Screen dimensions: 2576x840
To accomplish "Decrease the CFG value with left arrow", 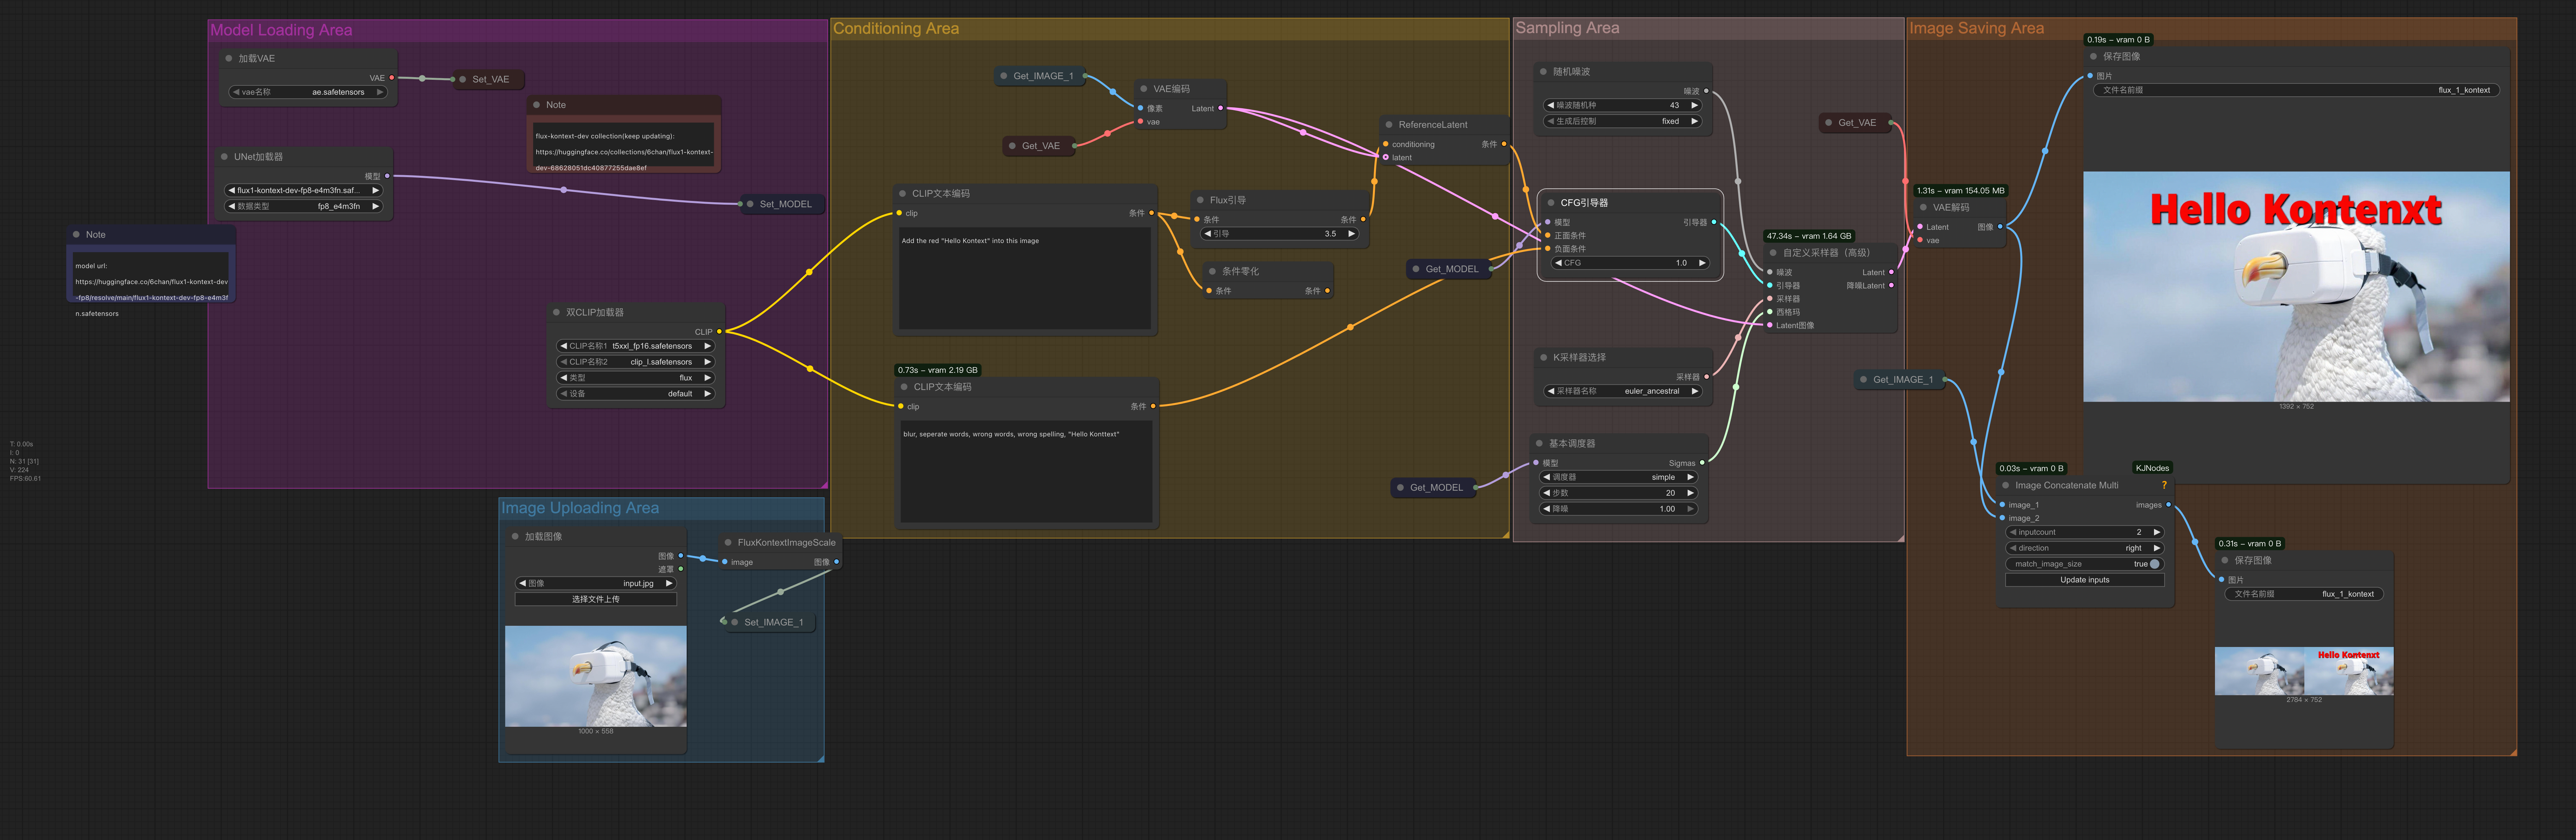I will (1558, 263).
